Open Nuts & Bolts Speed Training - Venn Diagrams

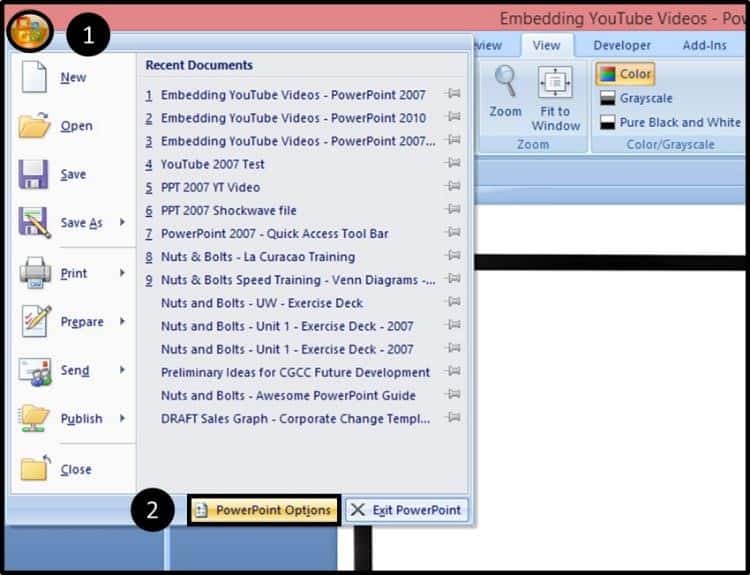pyautogui.click(x=298, y=280)
